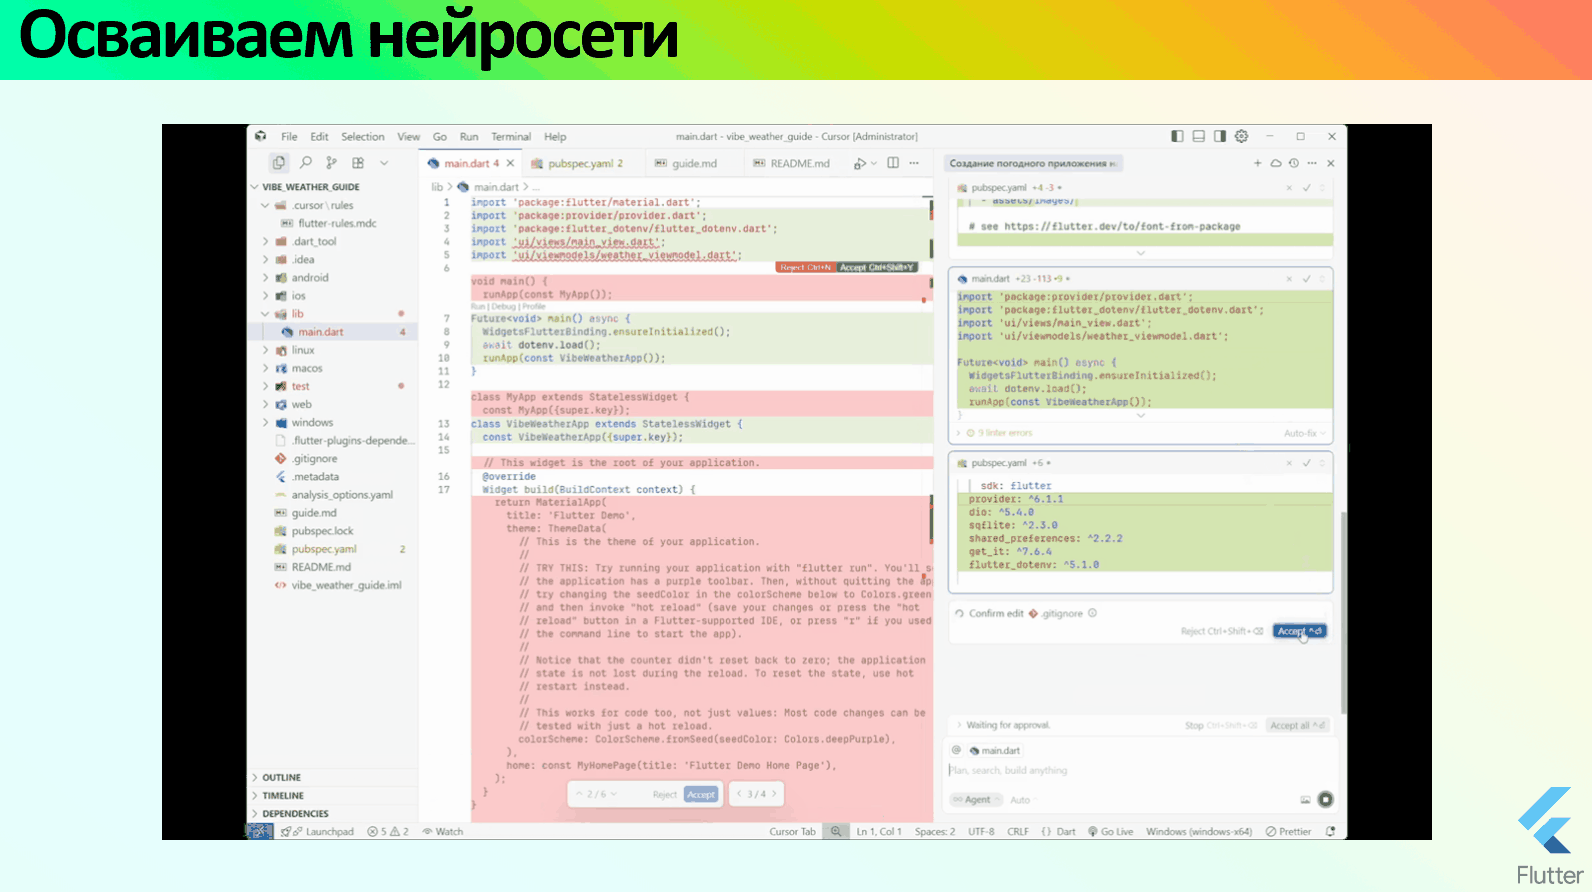The width and height of the screenshot is (1592, 892).
Task: Click the run/debug icon in editor toolbar
Action: pyautogui.click(x=859, y=163)
